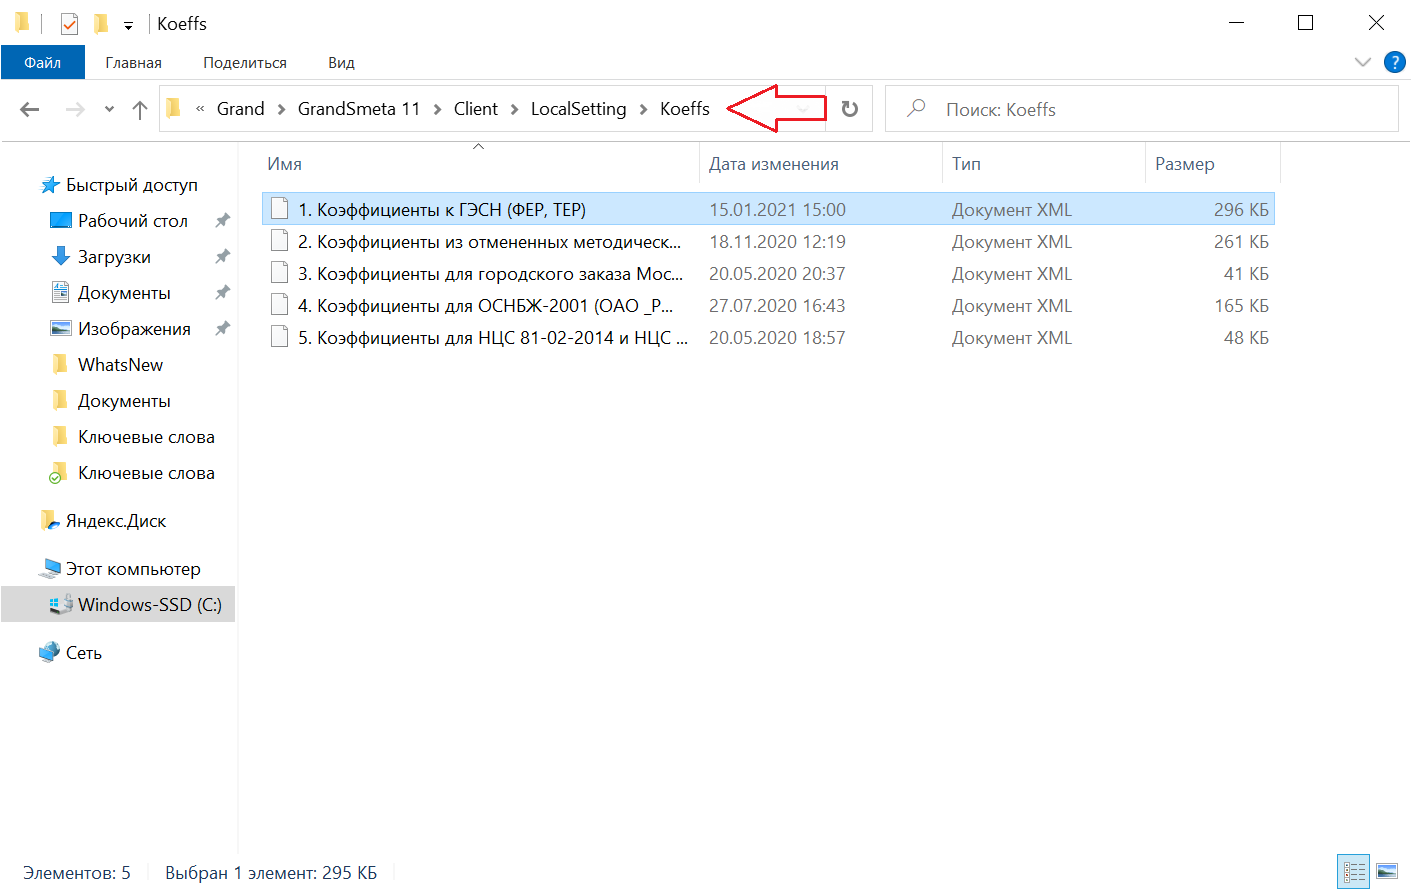
Task: Sort files by the Имя column header
Action: point(481,164)
